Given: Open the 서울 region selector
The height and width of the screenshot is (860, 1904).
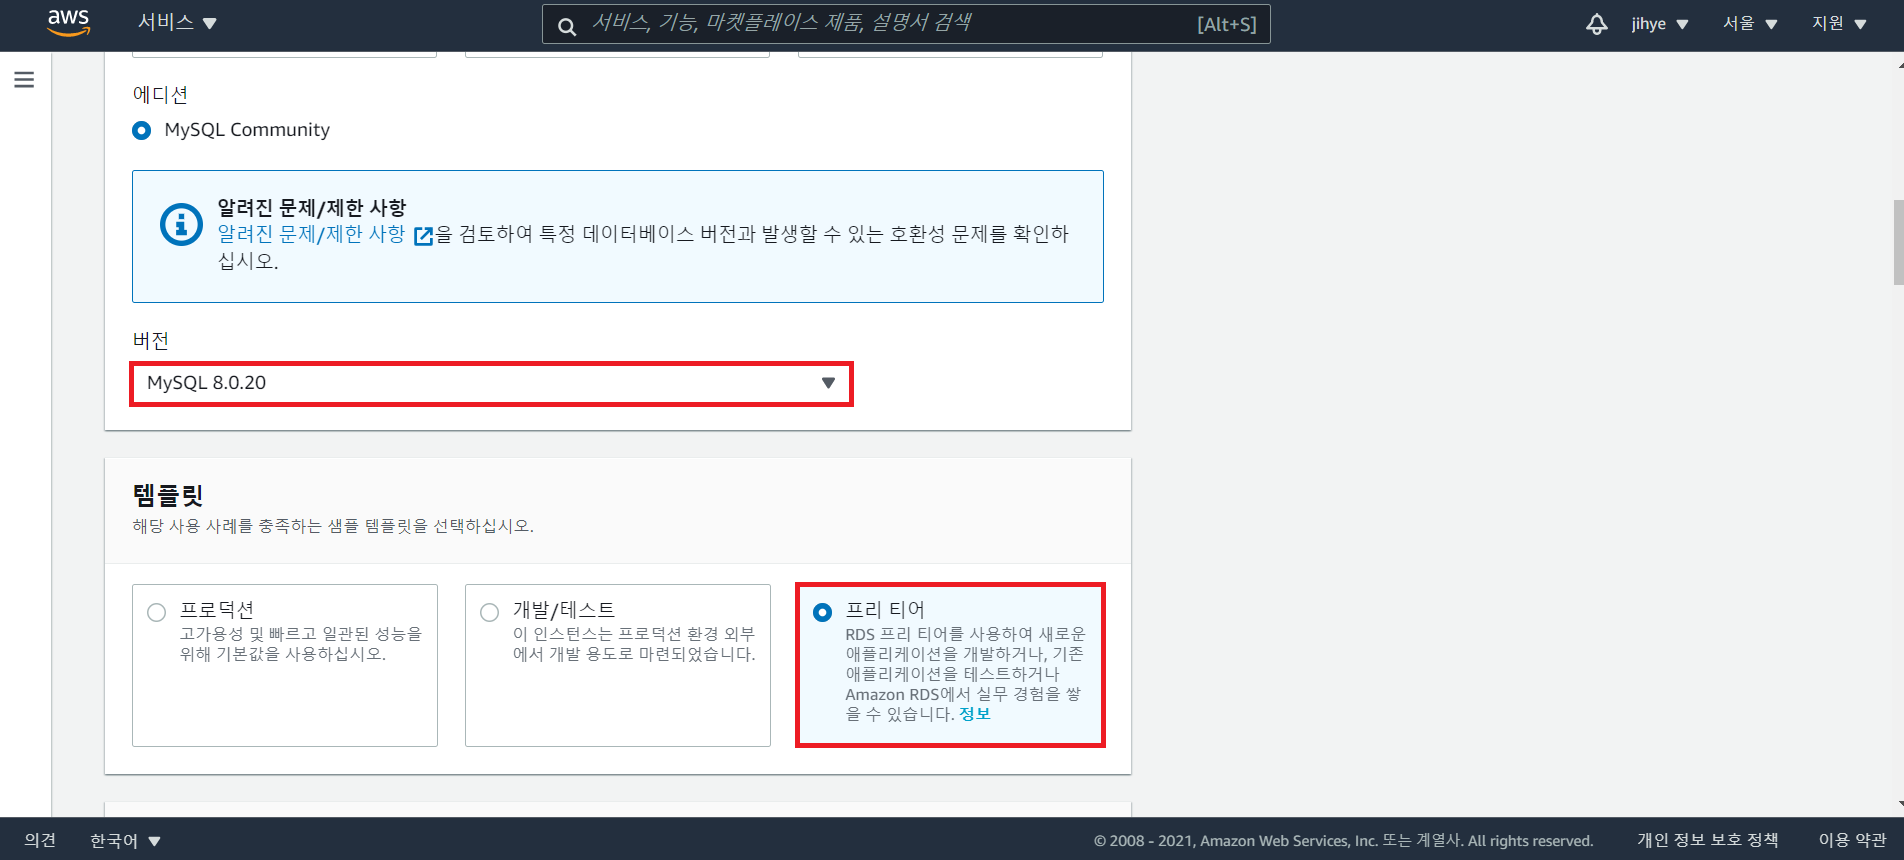Looking at the screenshot, I should click(1750, 24).
